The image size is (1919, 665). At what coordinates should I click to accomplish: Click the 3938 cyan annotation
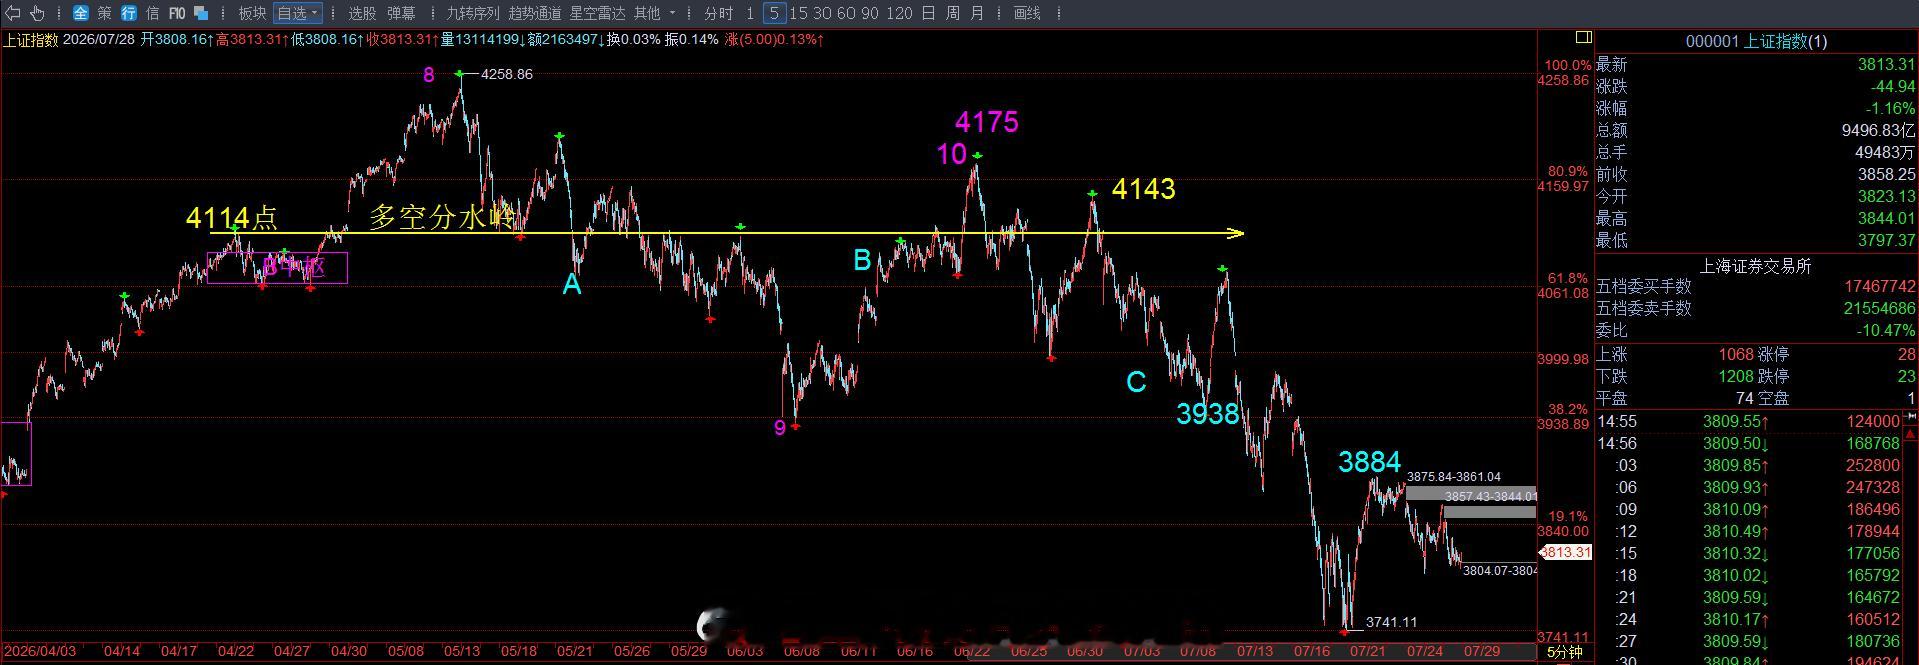[x=1208, y=414]
